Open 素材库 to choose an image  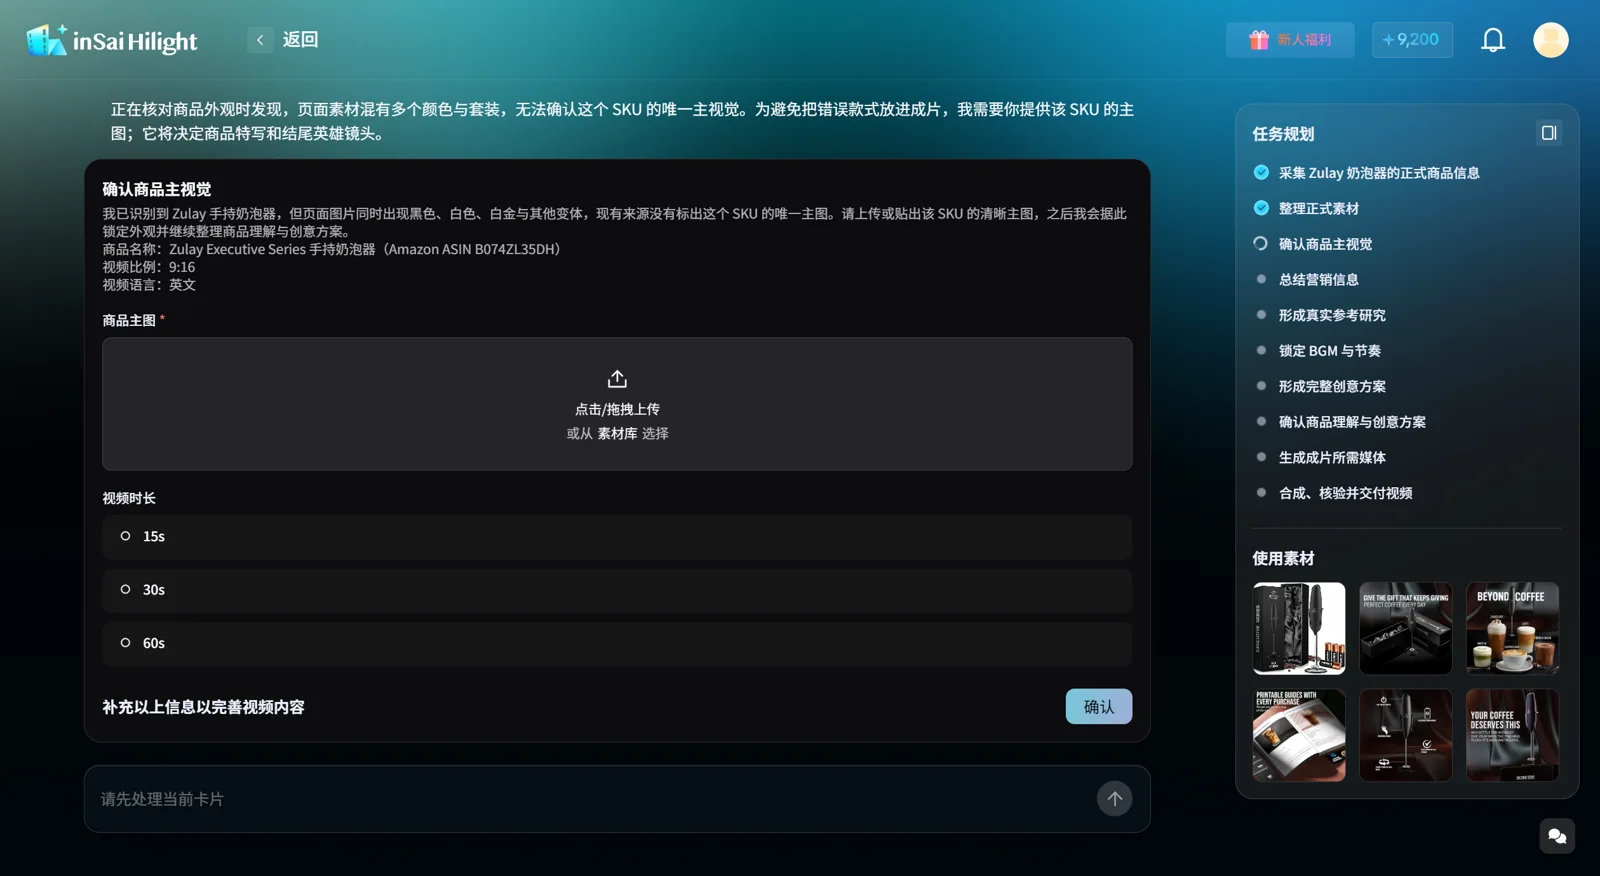617,434
